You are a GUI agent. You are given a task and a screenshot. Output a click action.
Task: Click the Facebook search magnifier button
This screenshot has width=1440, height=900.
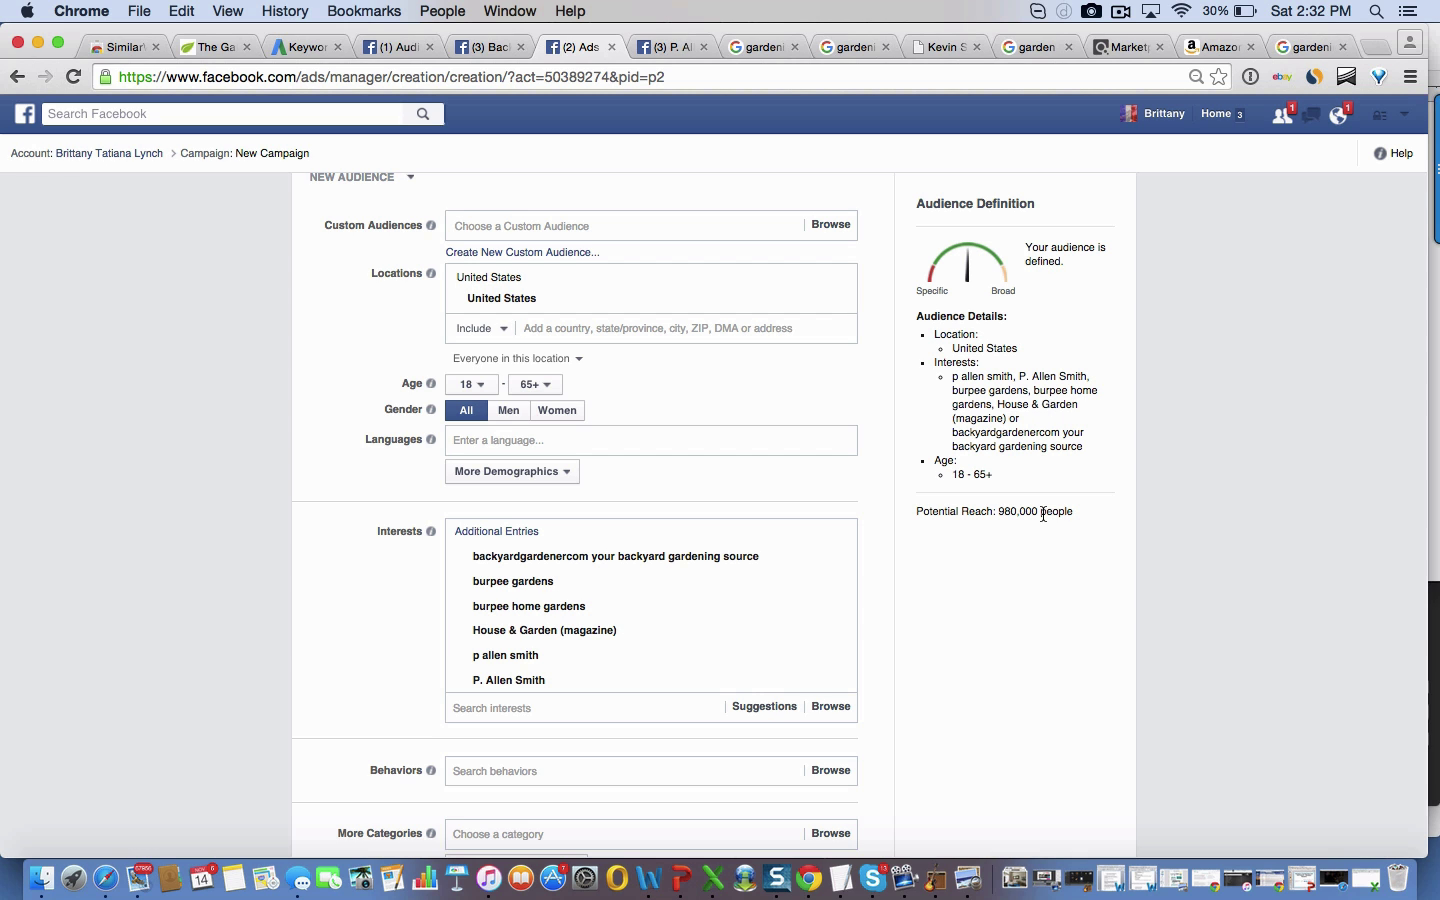(423, 114)
